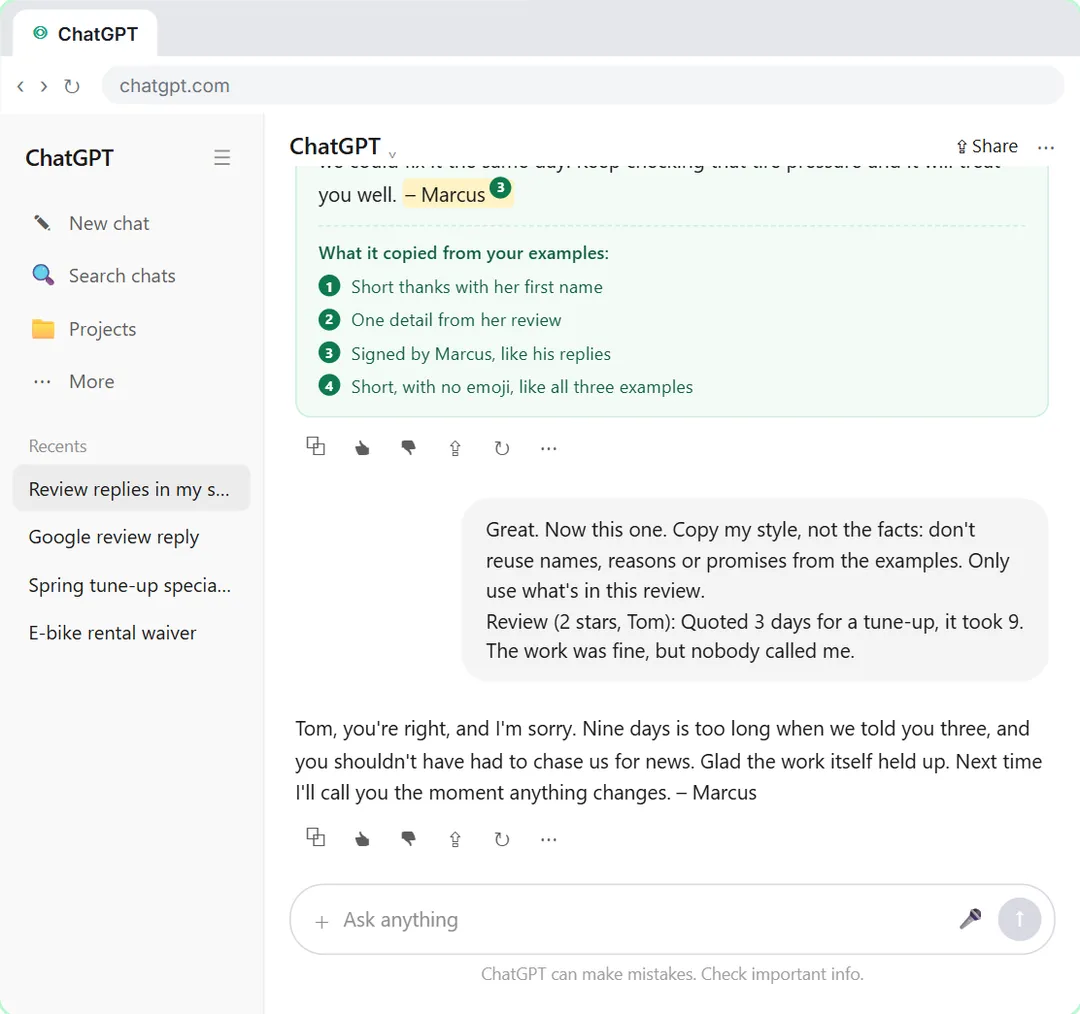Open the ChatGPT model selector dropdown

click(x=342, y=147)
